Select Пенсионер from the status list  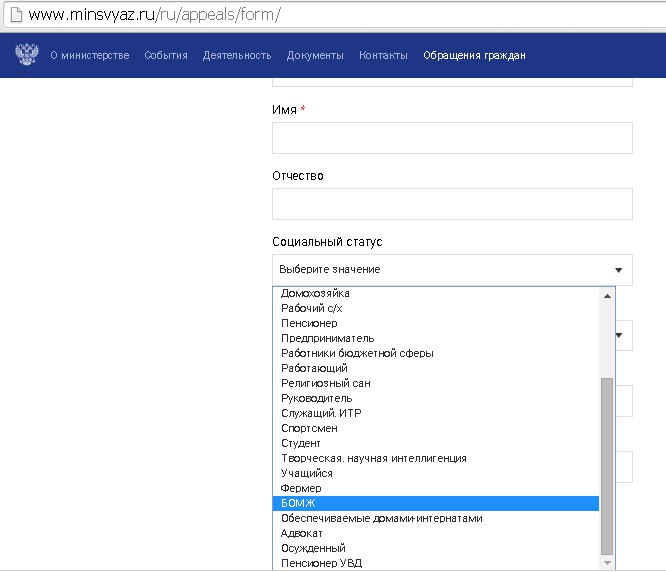tap(309, 324)
